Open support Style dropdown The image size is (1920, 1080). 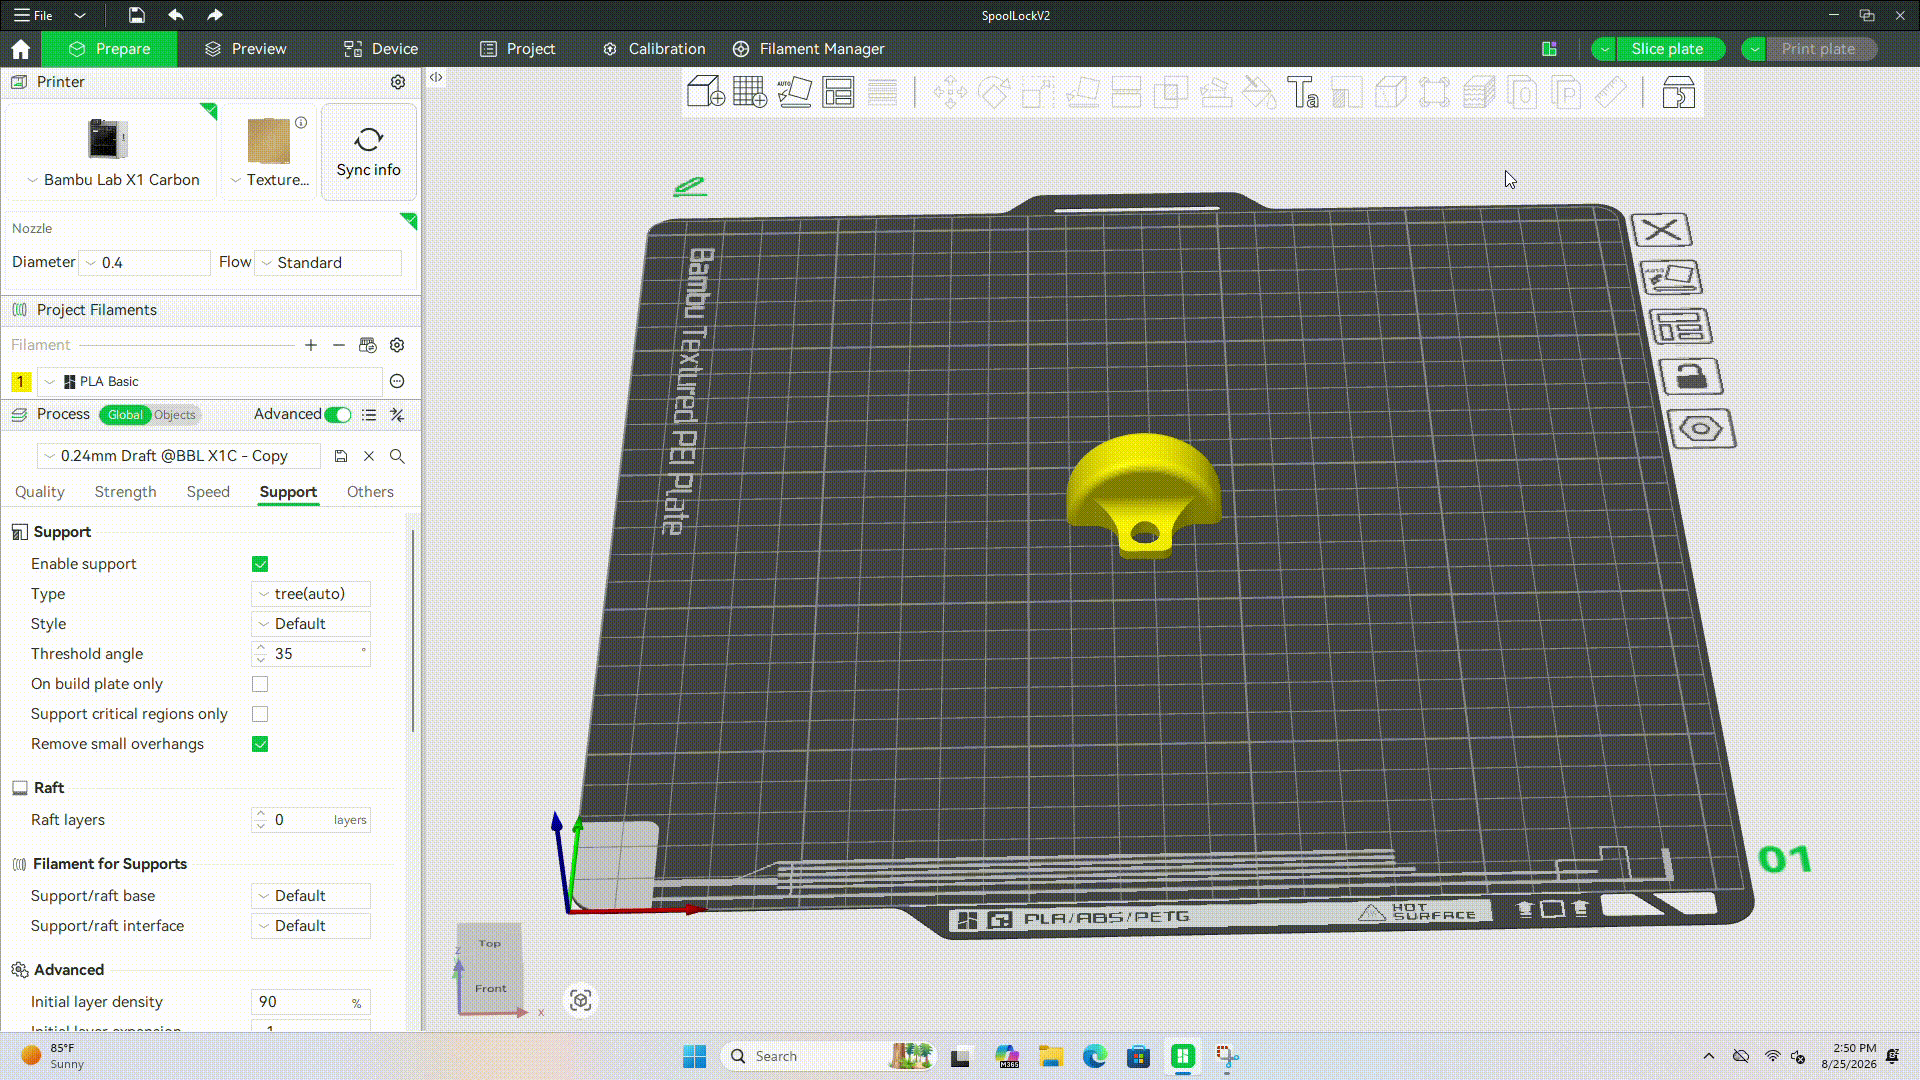click(311, 624)
